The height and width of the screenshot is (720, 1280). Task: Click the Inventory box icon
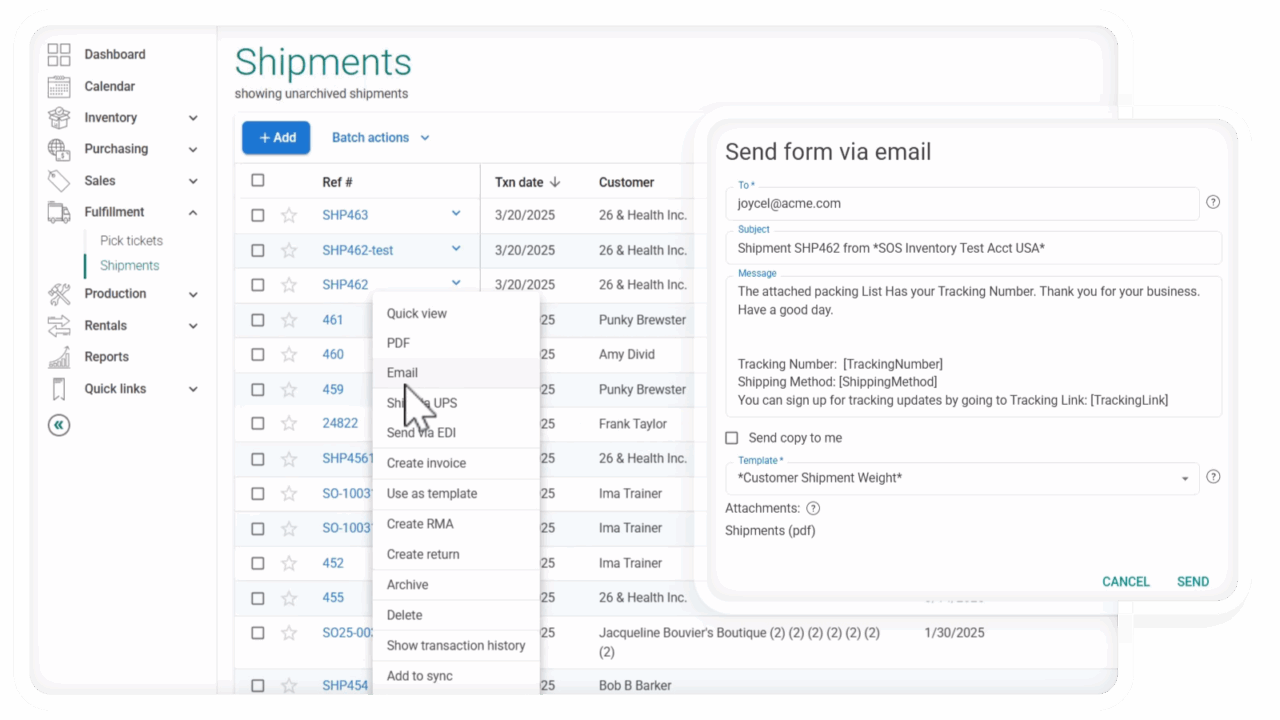click(59, 118)
